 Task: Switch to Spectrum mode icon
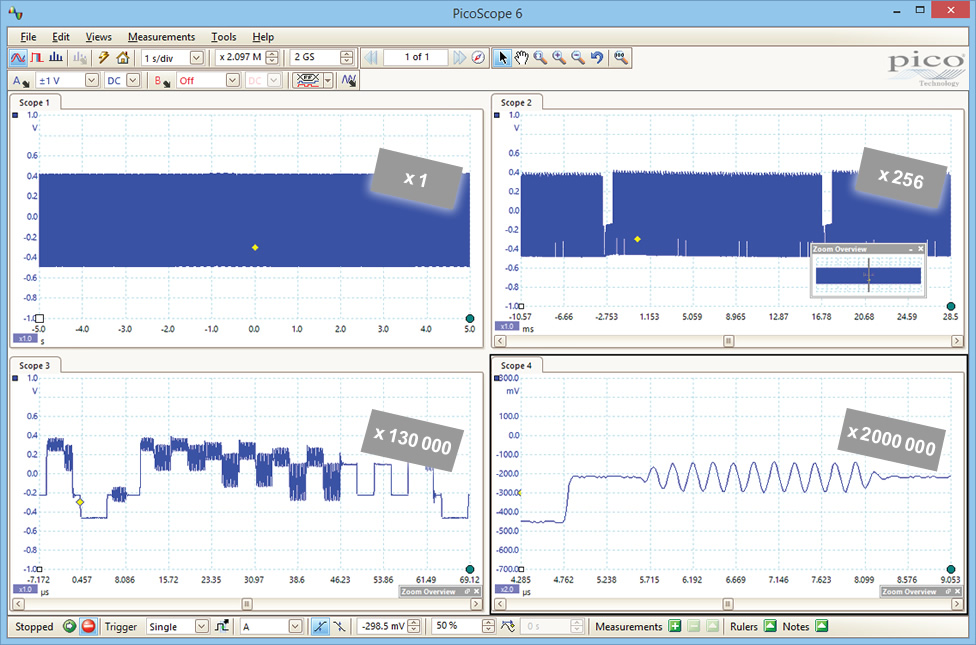[x=55, y=58]
